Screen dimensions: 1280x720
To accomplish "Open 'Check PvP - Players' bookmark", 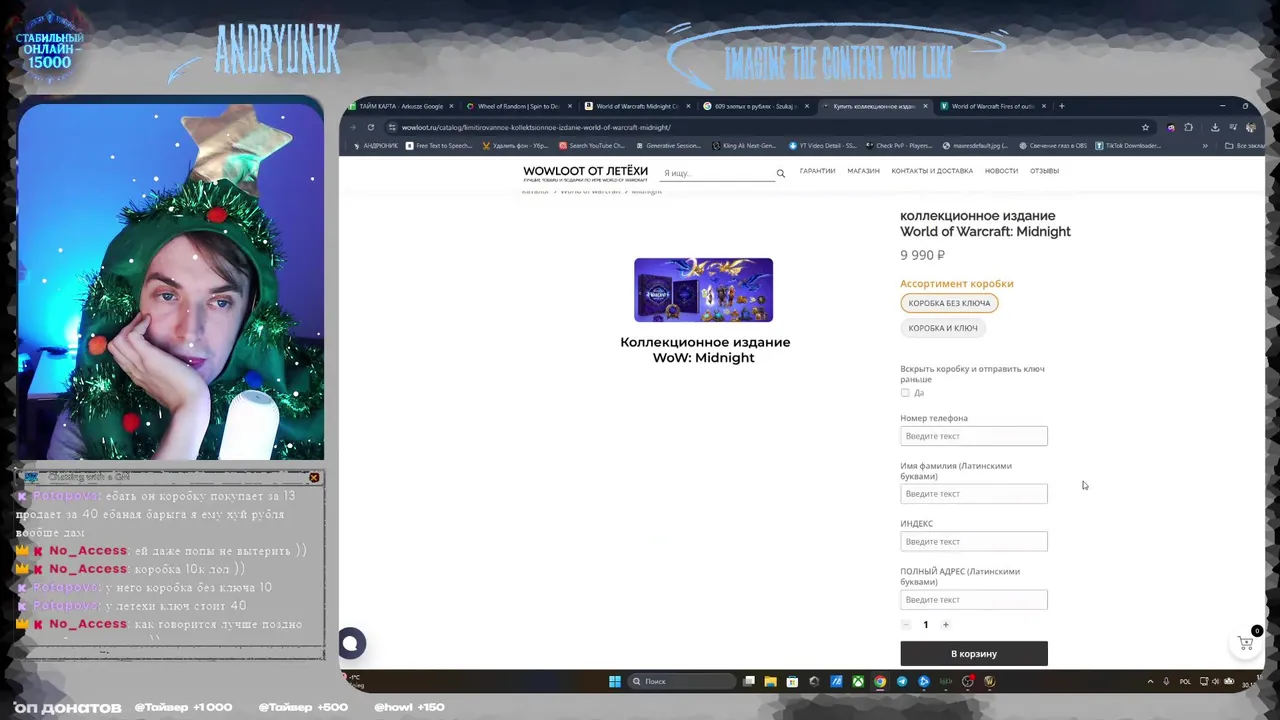I will (x=898, y=146).
